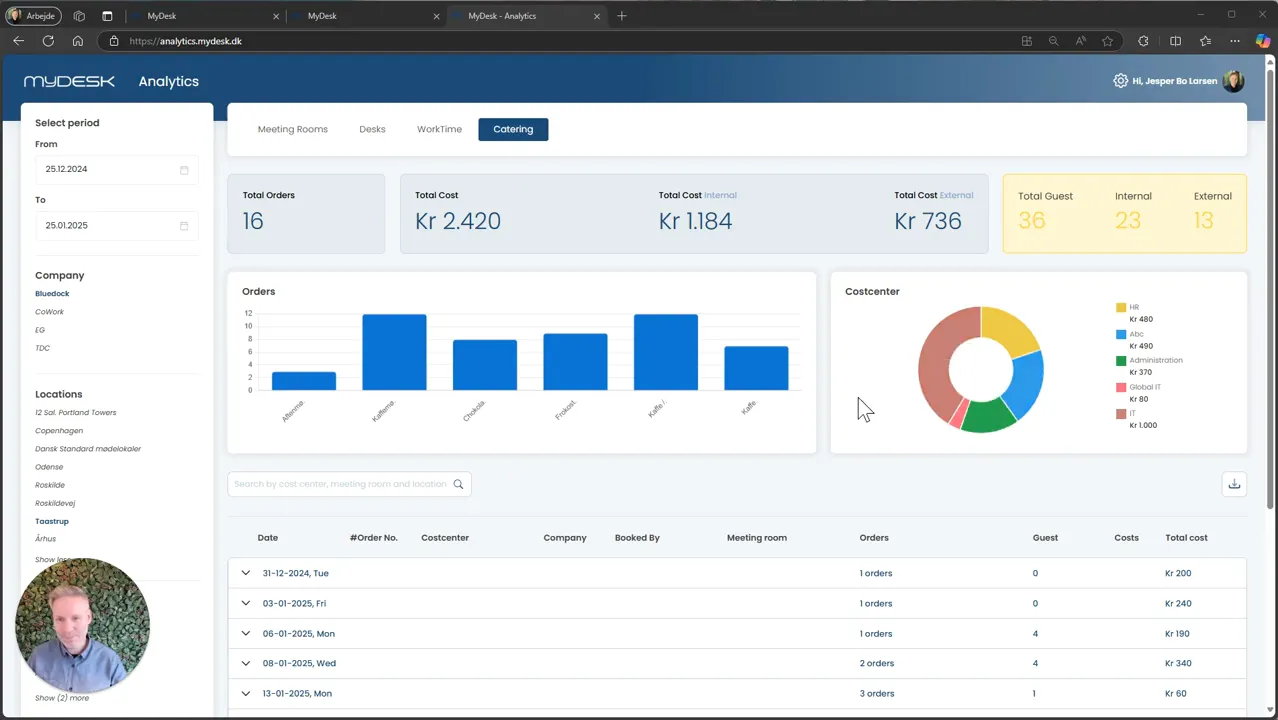
Task: Switch to the Meeting Rooms tab
Action: (293, 129)
